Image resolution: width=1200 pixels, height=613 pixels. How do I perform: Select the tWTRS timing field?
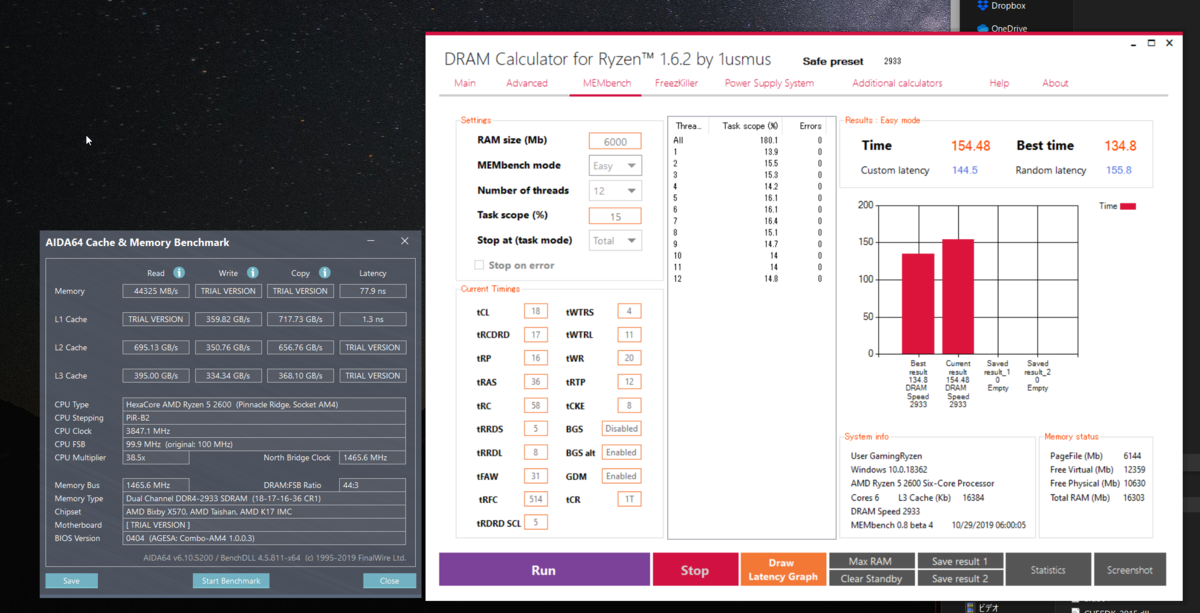click(629, 311)
